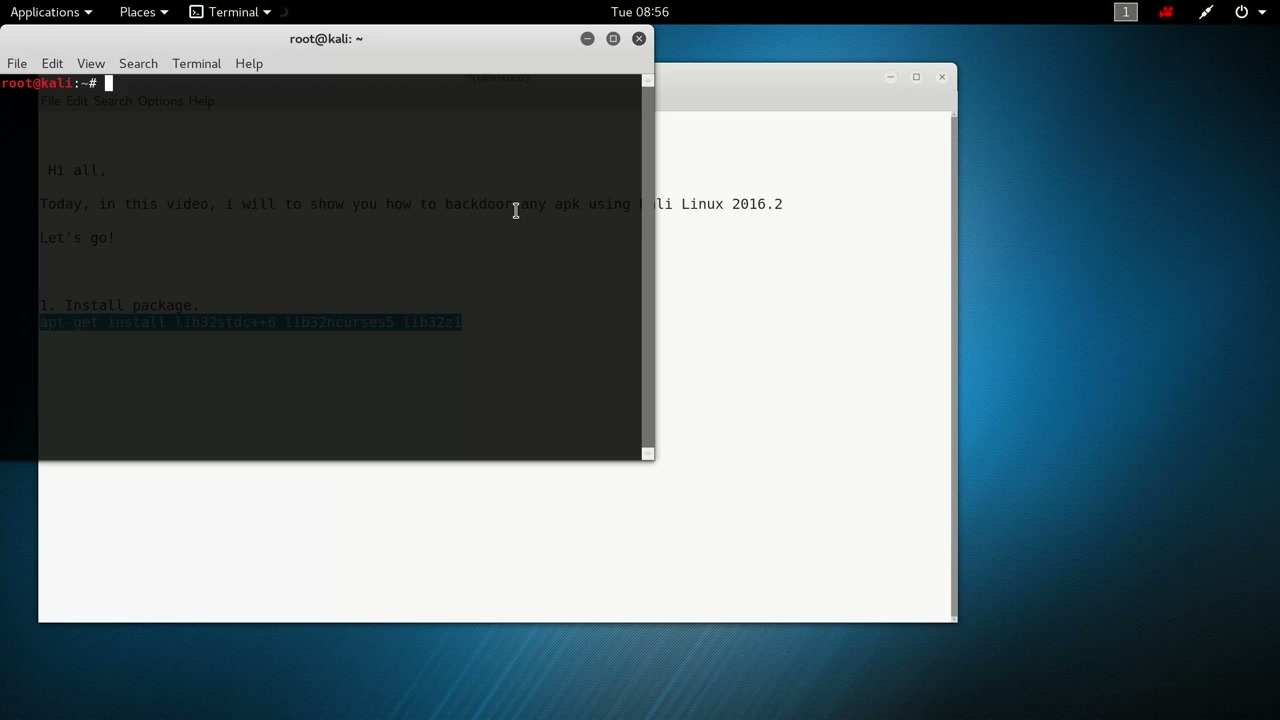Click the workspace indicator labeled 1
The image size is (1280, 720).
[x=1126, y=12]
